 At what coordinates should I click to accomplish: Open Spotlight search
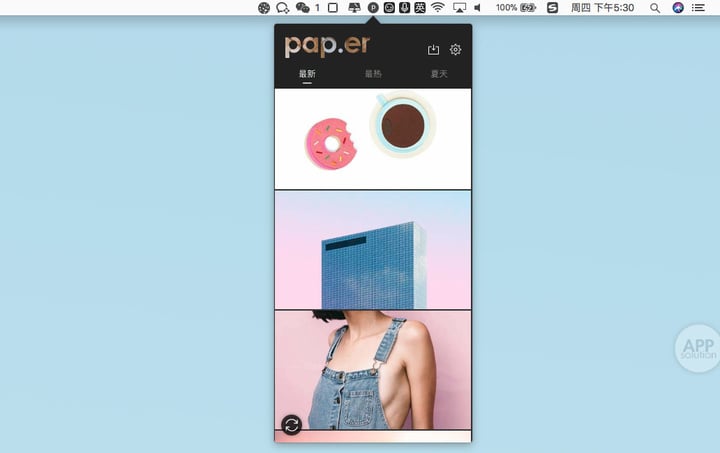(655, 8)
